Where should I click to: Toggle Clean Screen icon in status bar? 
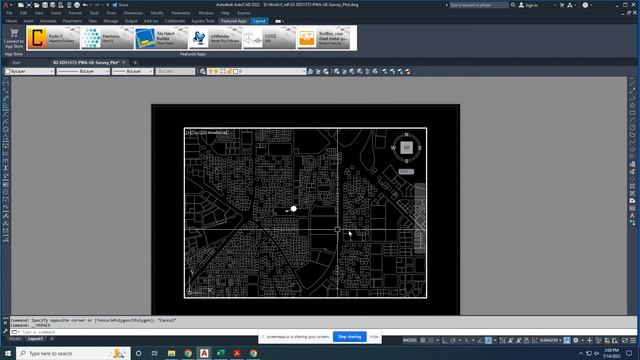(x=624, y=340)
